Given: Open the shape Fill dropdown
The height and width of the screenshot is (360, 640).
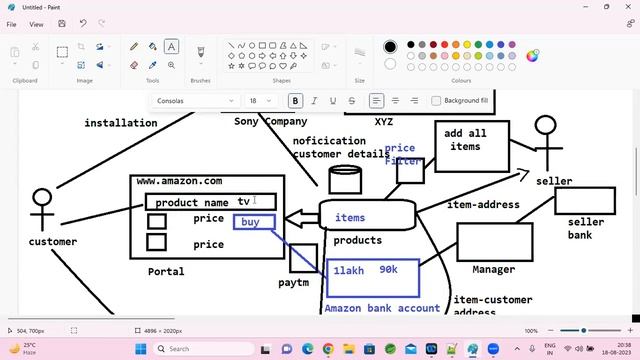Looking at the screenshot, I should [x=330, y=65].
